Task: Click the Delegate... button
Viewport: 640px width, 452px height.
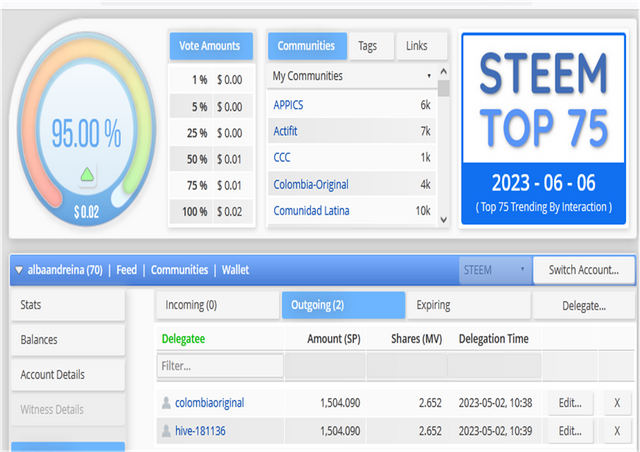Action: click(x=584, y=305)
